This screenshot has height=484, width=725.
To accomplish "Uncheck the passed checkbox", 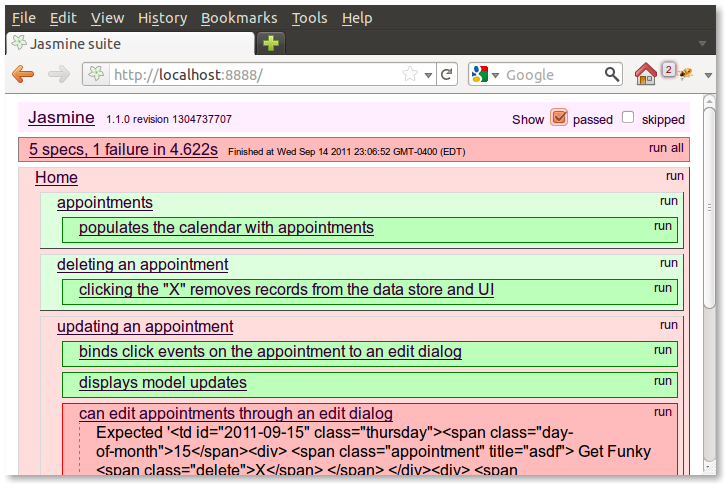I will pos(559,117).
